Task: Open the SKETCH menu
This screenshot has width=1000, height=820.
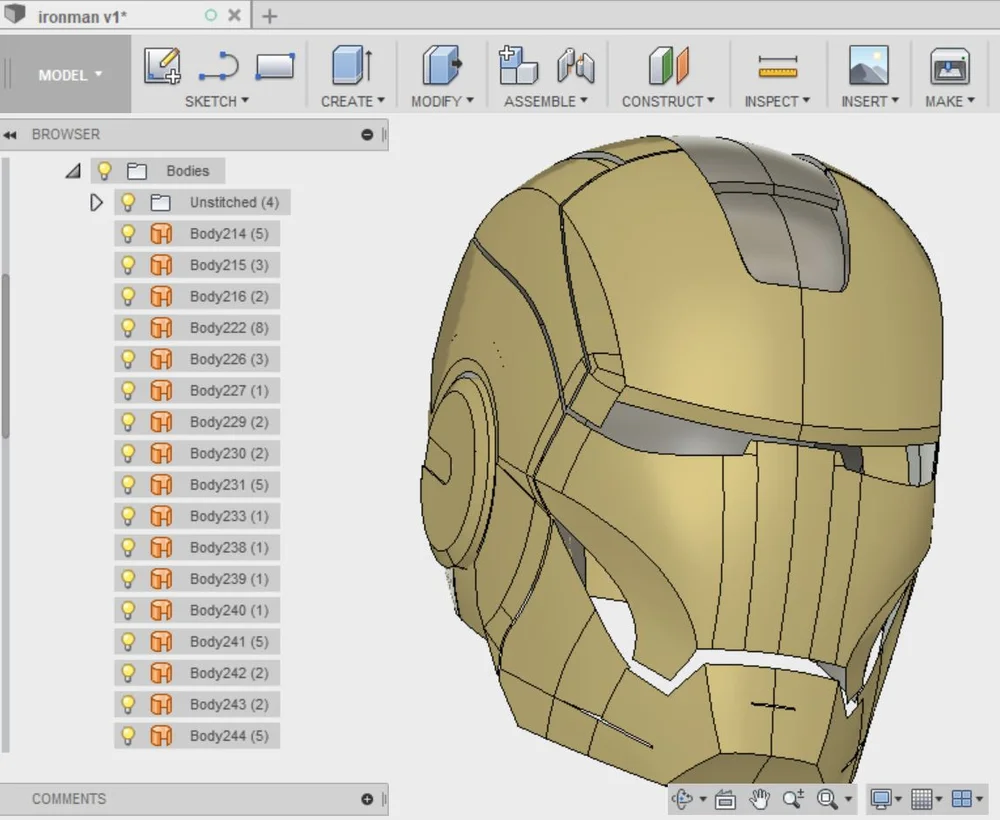Action: tap(216, 101)
